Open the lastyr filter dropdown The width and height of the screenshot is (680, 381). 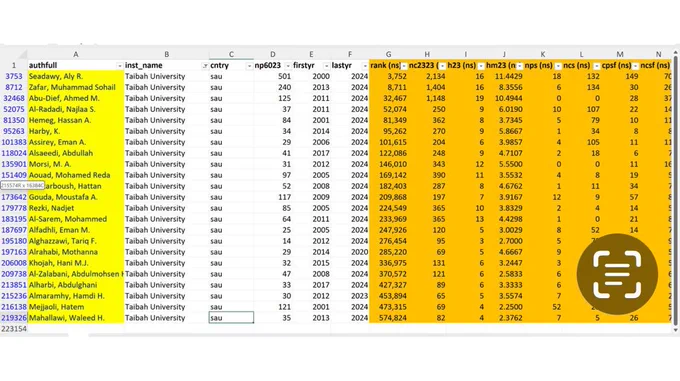pos(365,66)
